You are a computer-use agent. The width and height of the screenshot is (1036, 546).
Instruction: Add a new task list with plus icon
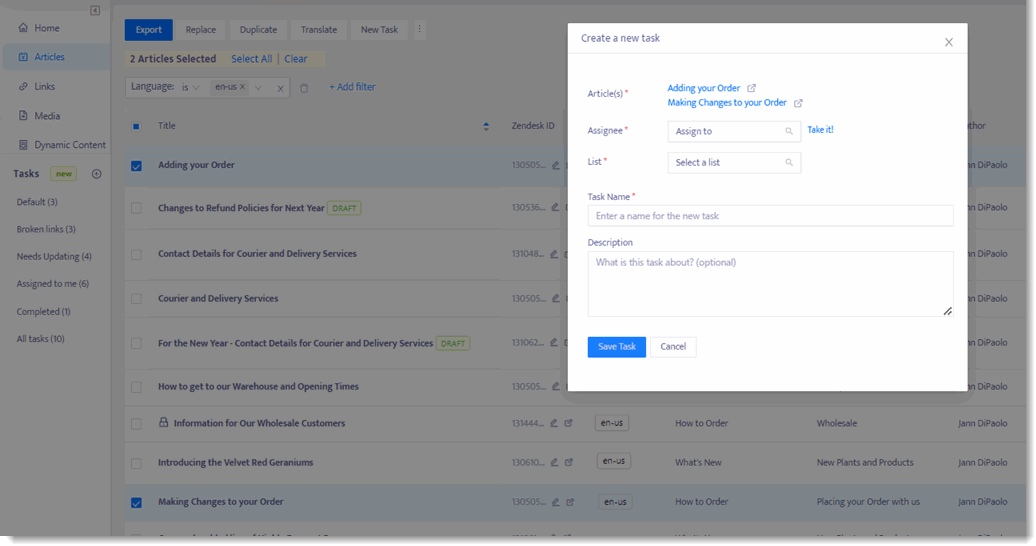(96, 174)
